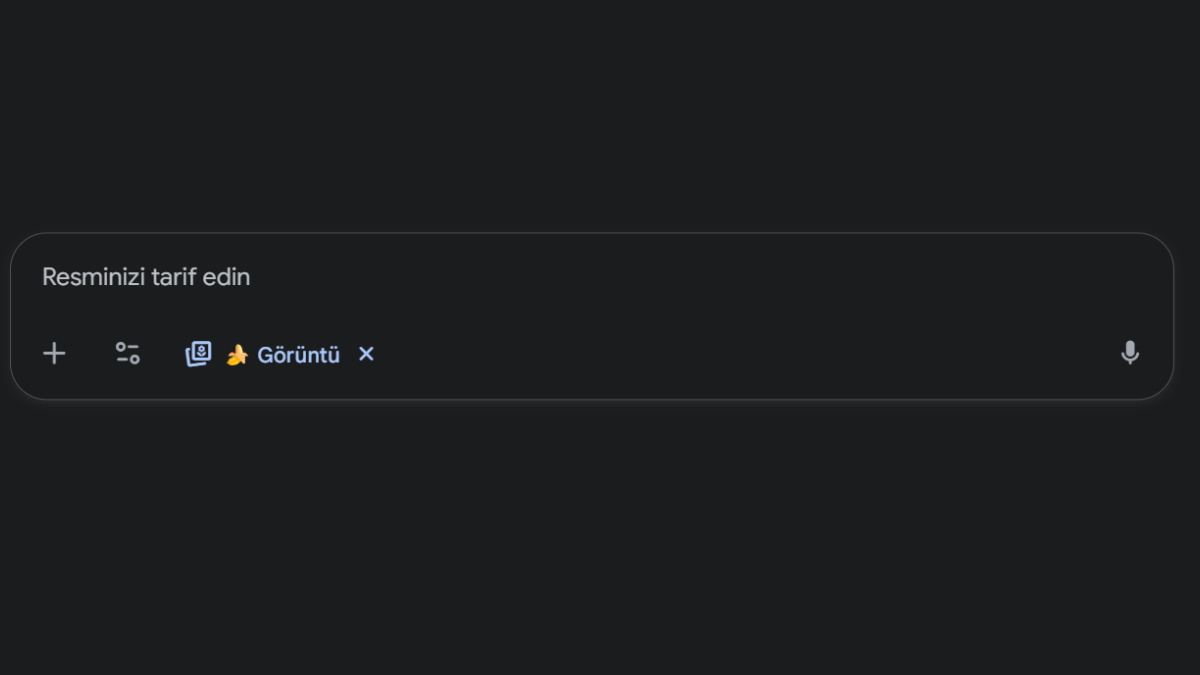
Task: Expand the tools menu next to plus
Action: coord(127,353)
